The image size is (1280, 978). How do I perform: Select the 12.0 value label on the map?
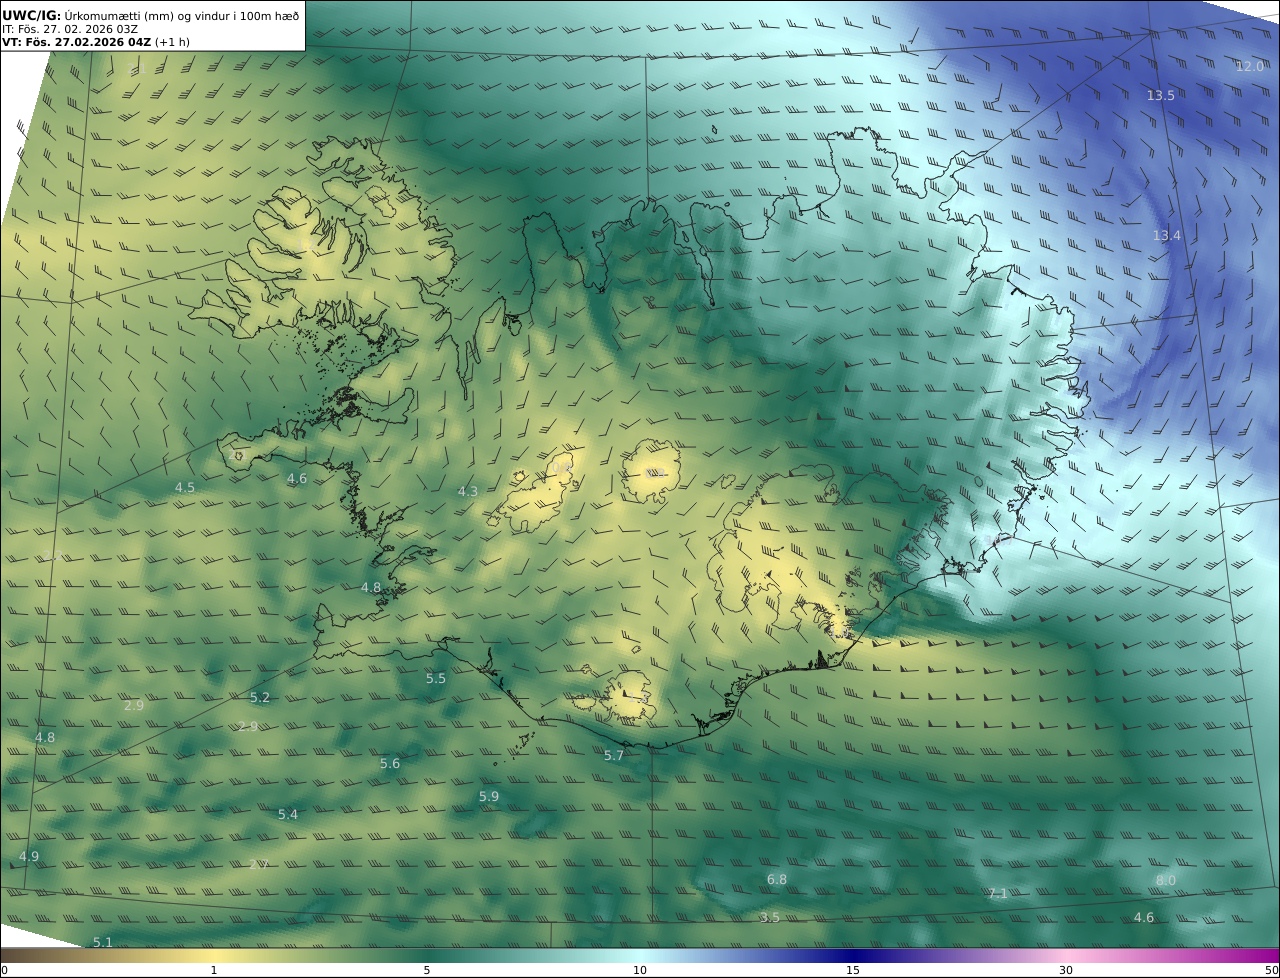pyautogui.click(x=1249, y=66)
